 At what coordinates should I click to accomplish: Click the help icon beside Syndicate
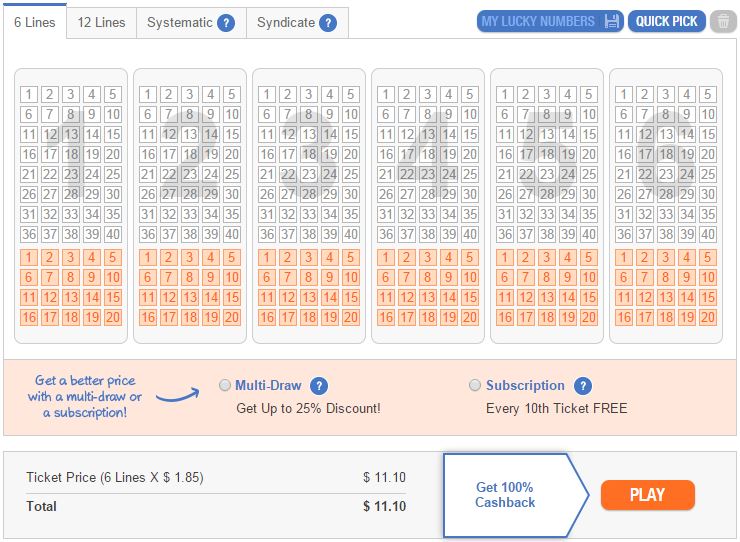point(328,23)
